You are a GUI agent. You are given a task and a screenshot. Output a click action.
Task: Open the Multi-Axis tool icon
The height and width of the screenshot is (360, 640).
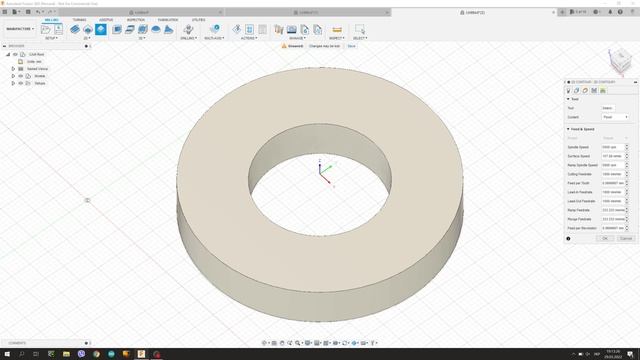click(x=215, y=29)
